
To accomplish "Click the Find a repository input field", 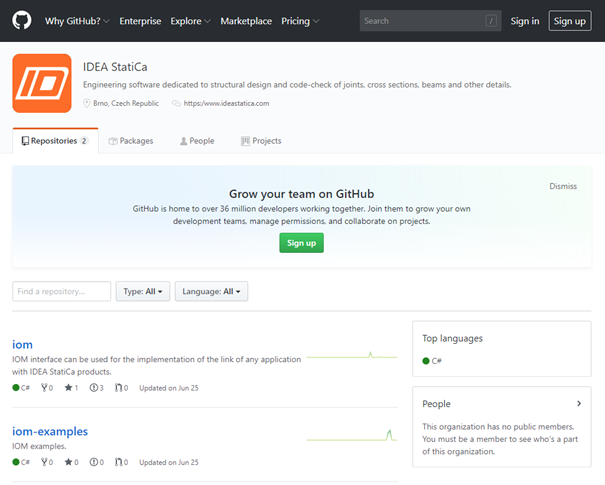I will [61, 291].
